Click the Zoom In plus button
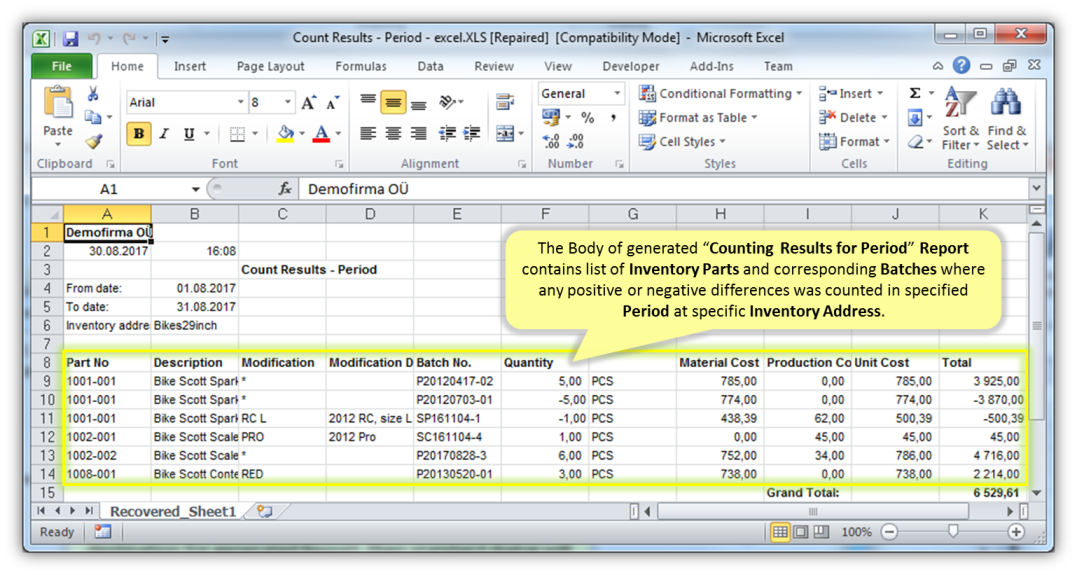Image resolution: width=1077 pixels, height=575 pixels. pyautogui.click(x=1016, y=532)
